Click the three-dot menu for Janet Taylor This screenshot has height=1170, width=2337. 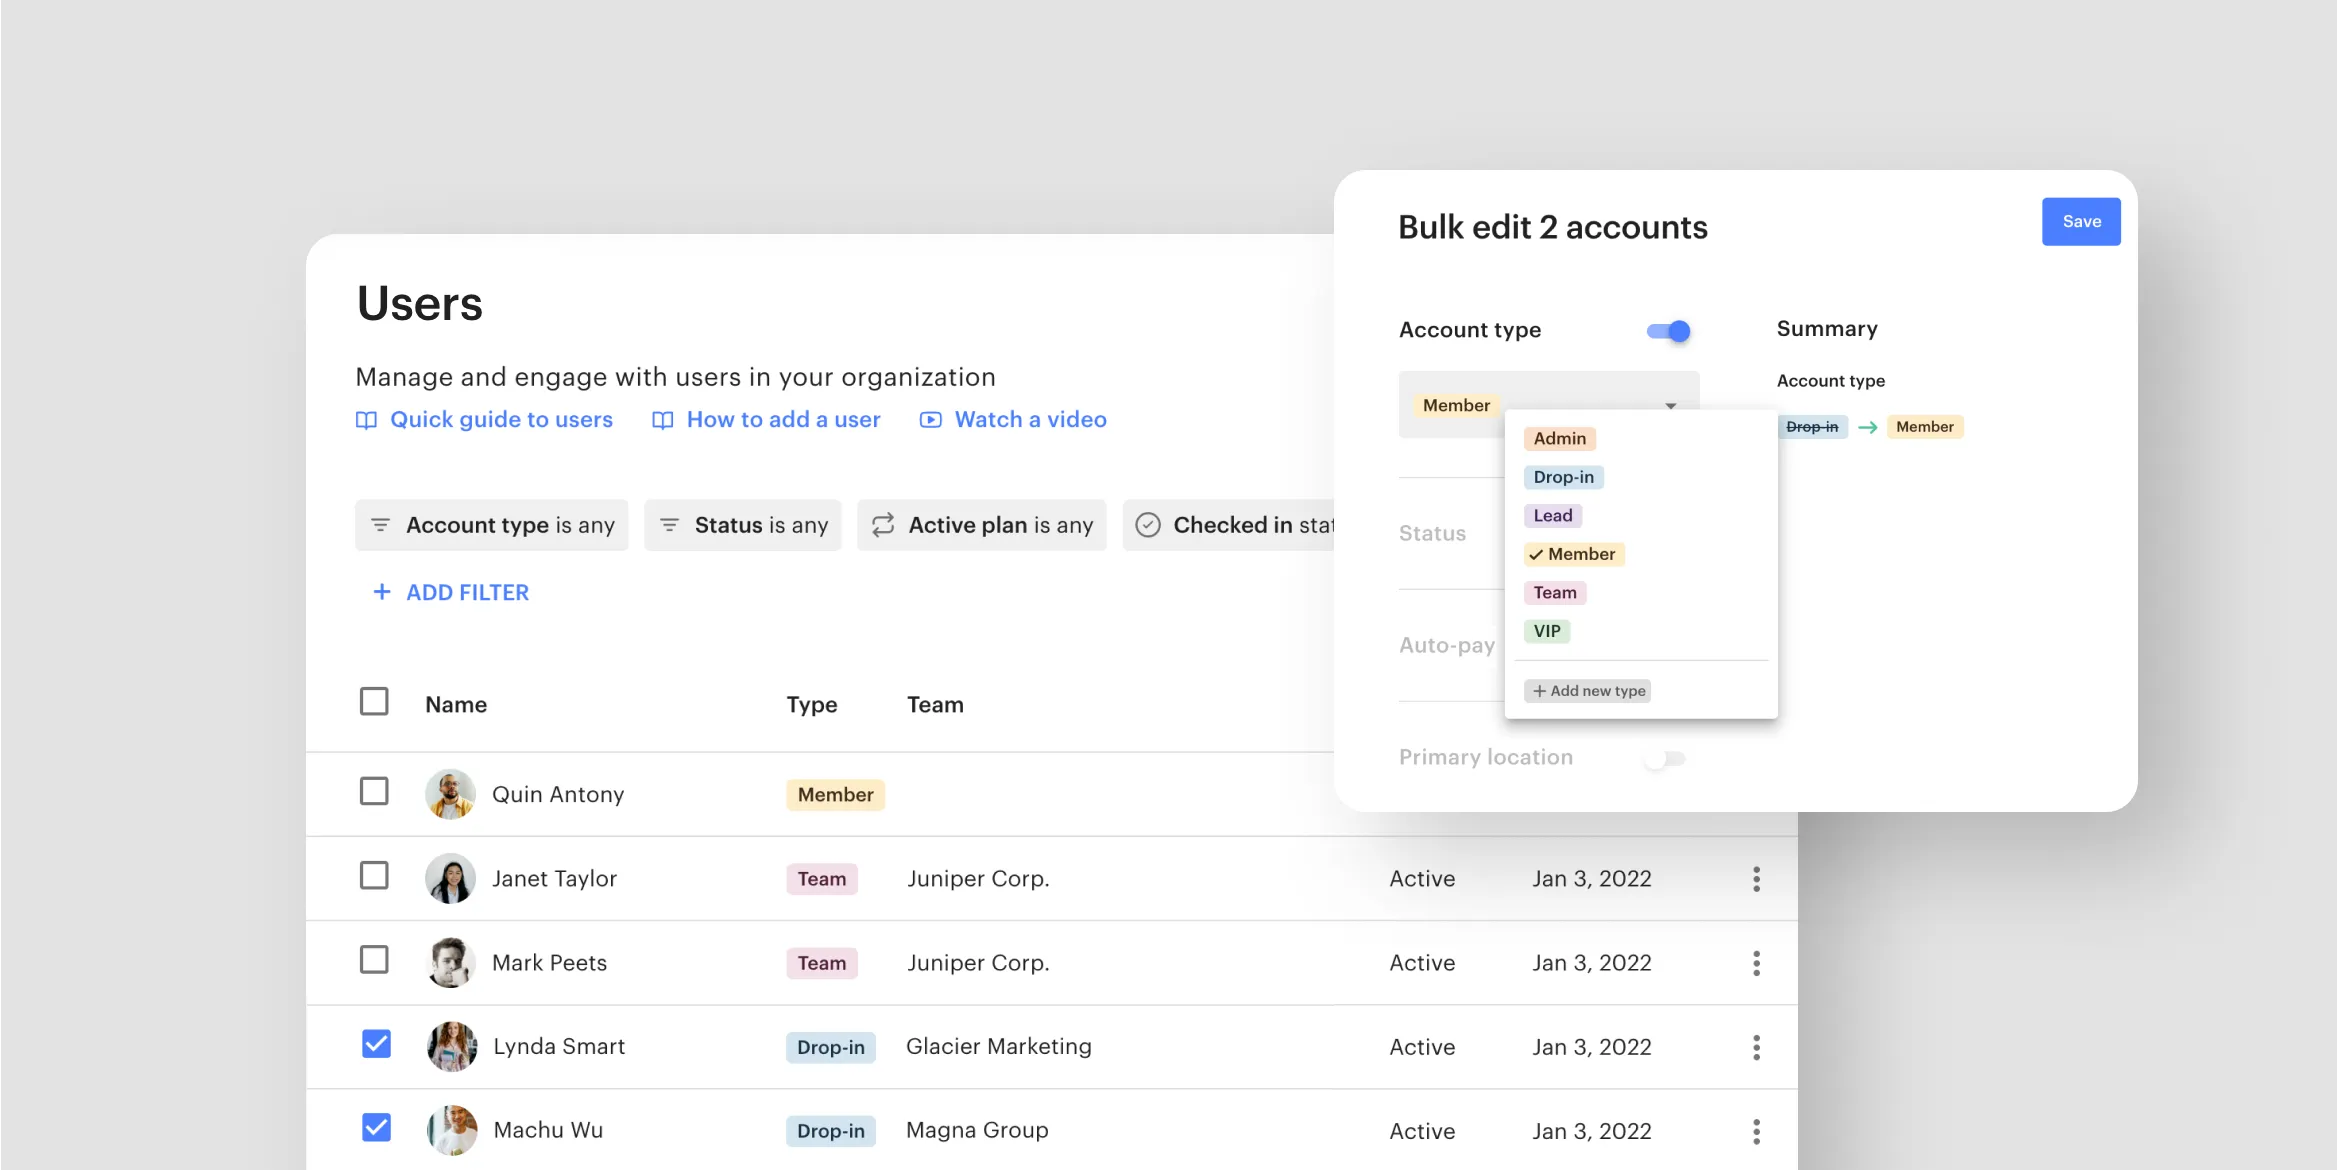1756,879
